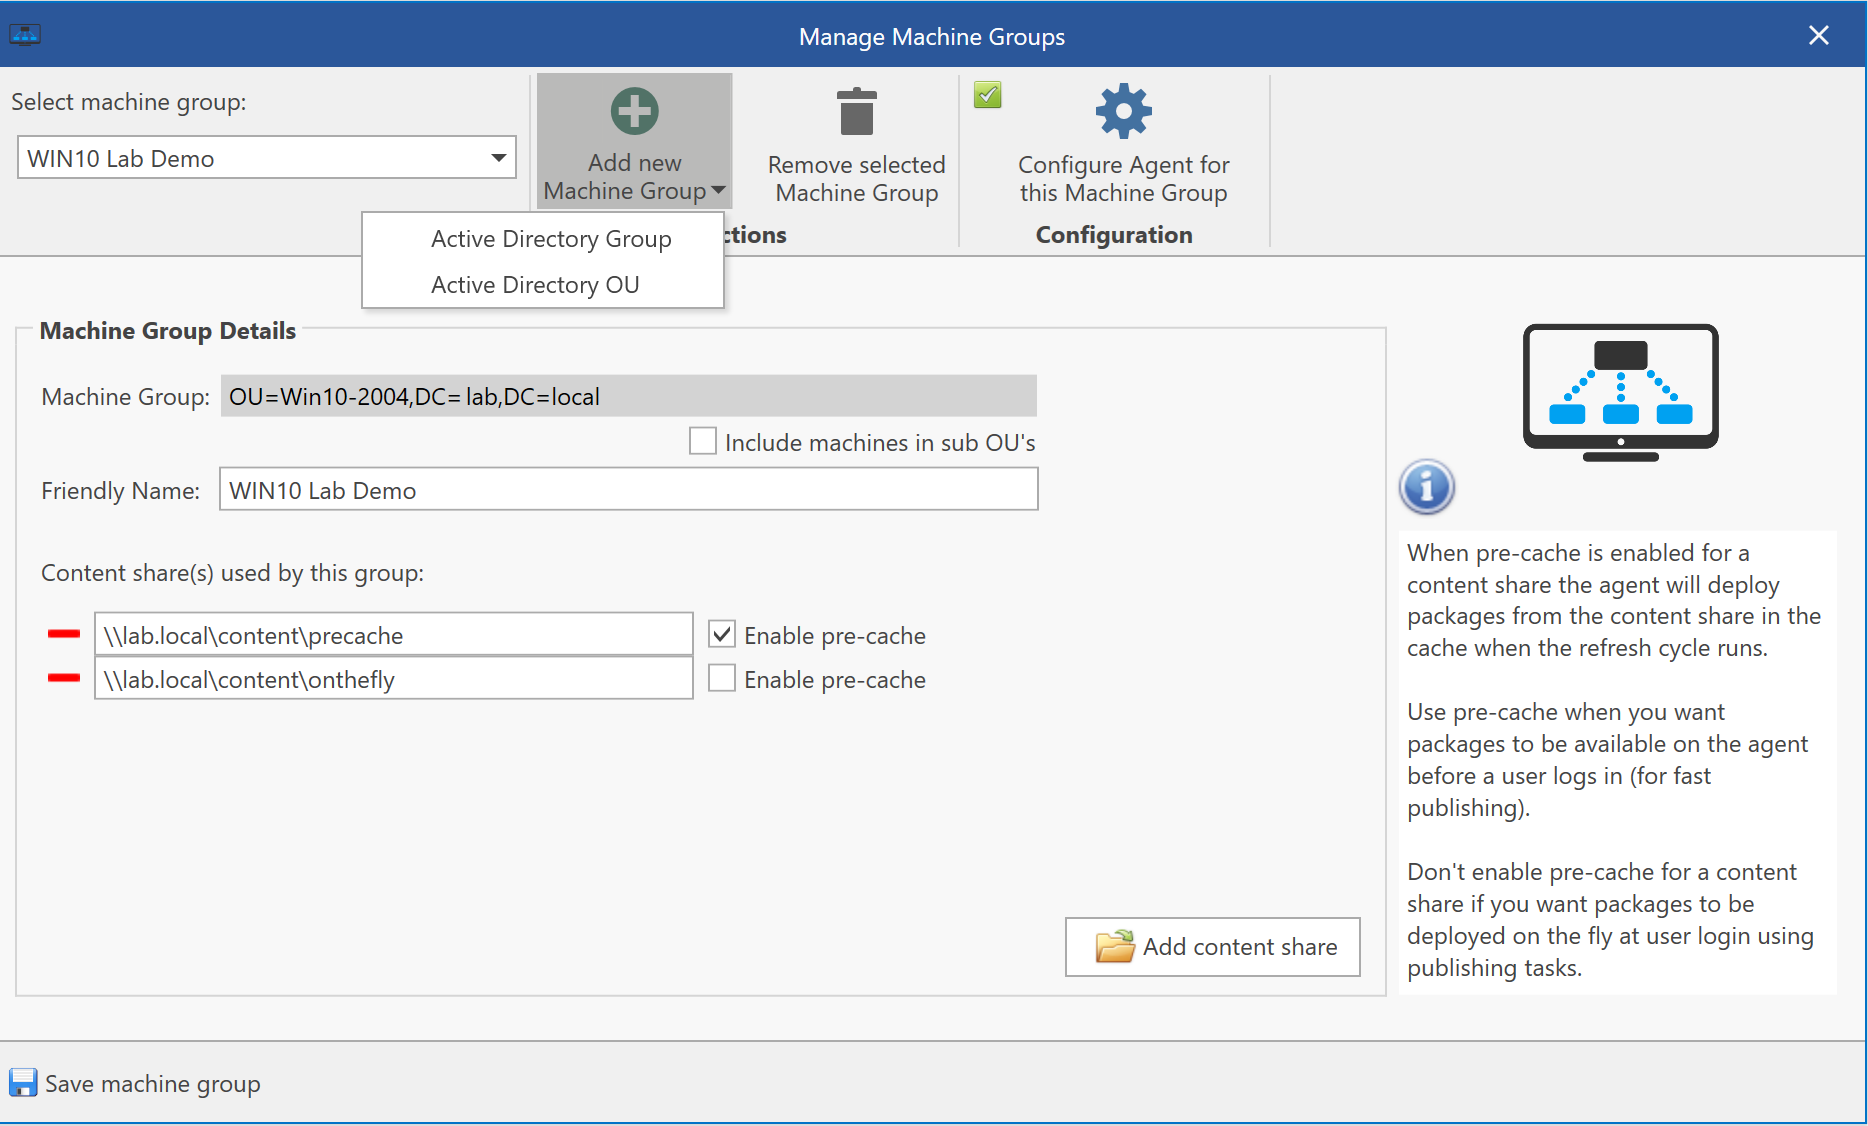Click the trash can Remove selected Machine Group icon
This screenshot has height=1126, width=1868.
(x=856, y=112)
